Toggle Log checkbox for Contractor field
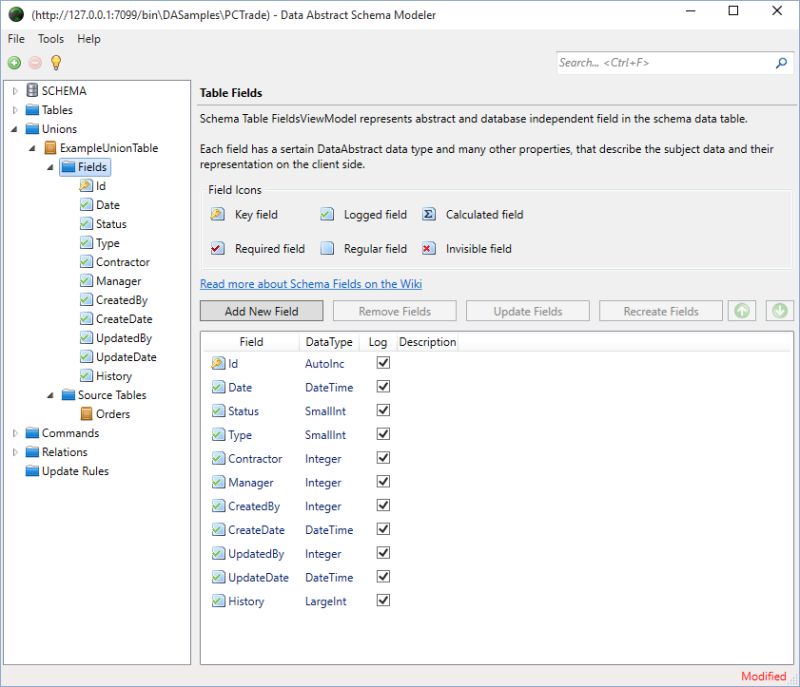This screenshot has height=687, width=800. point(383,457)
